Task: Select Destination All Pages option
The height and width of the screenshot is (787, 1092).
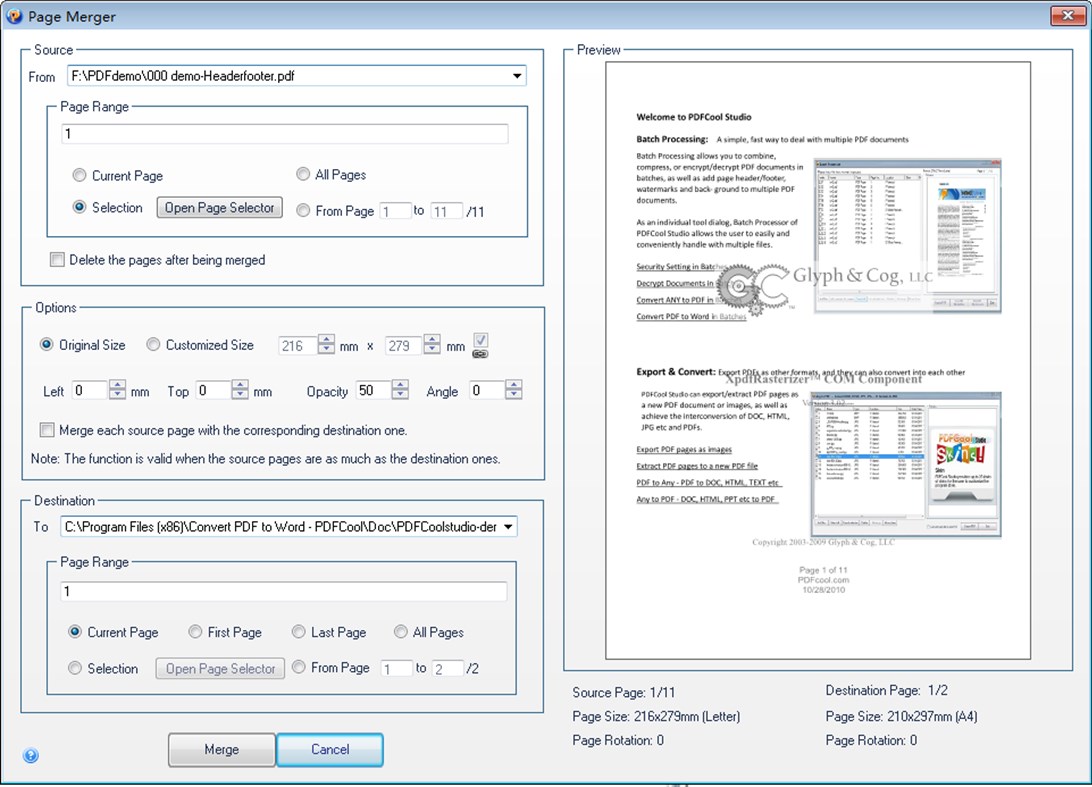Action: 400,632
